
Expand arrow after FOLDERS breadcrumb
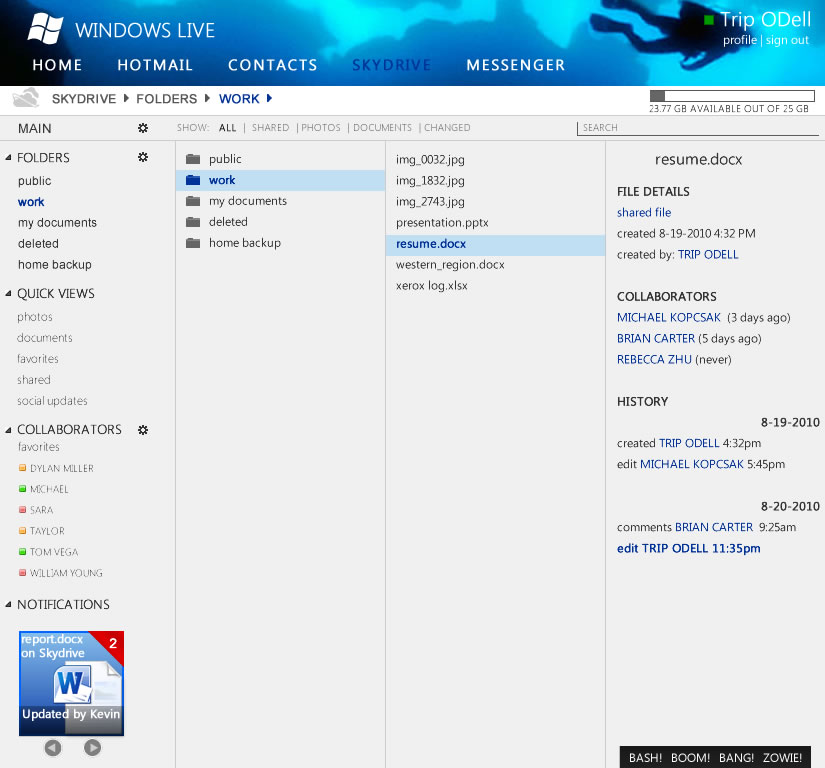[207, 98]
